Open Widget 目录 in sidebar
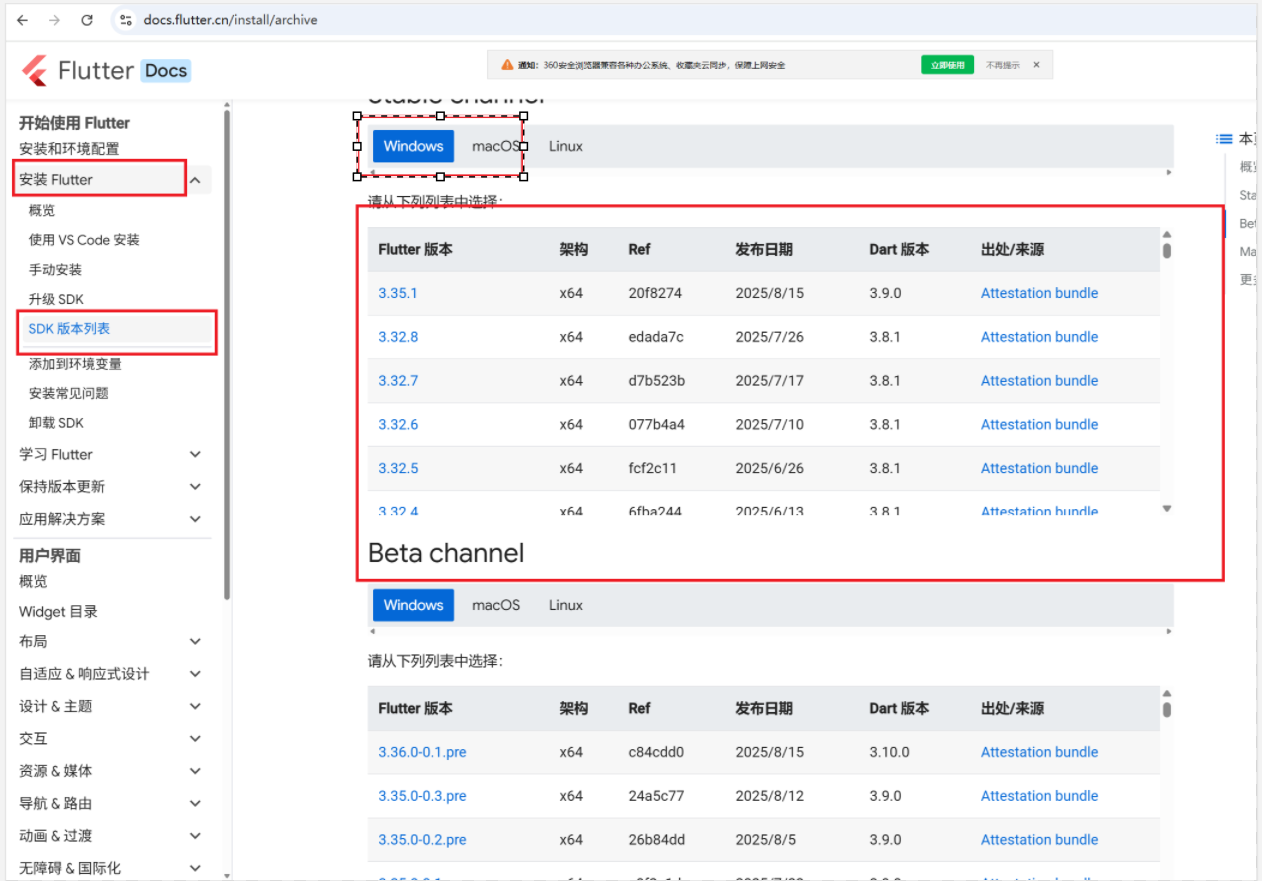 click(x=58, y=611)
